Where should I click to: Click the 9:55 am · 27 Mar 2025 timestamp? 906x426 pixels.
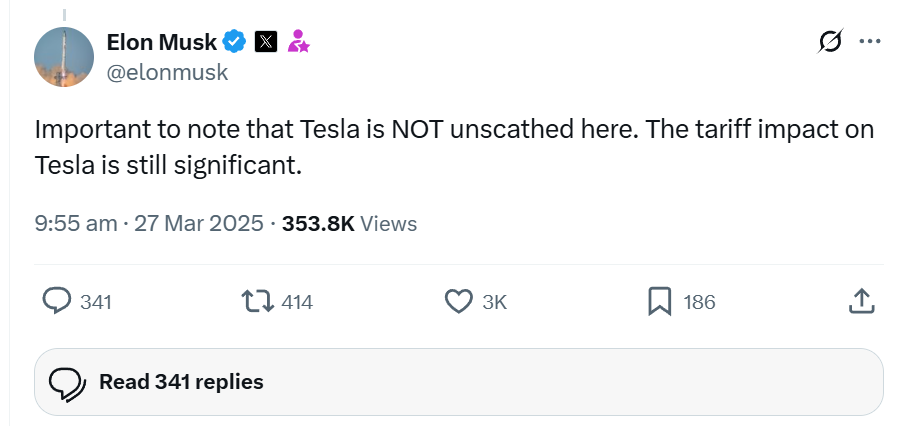[149, 224]
